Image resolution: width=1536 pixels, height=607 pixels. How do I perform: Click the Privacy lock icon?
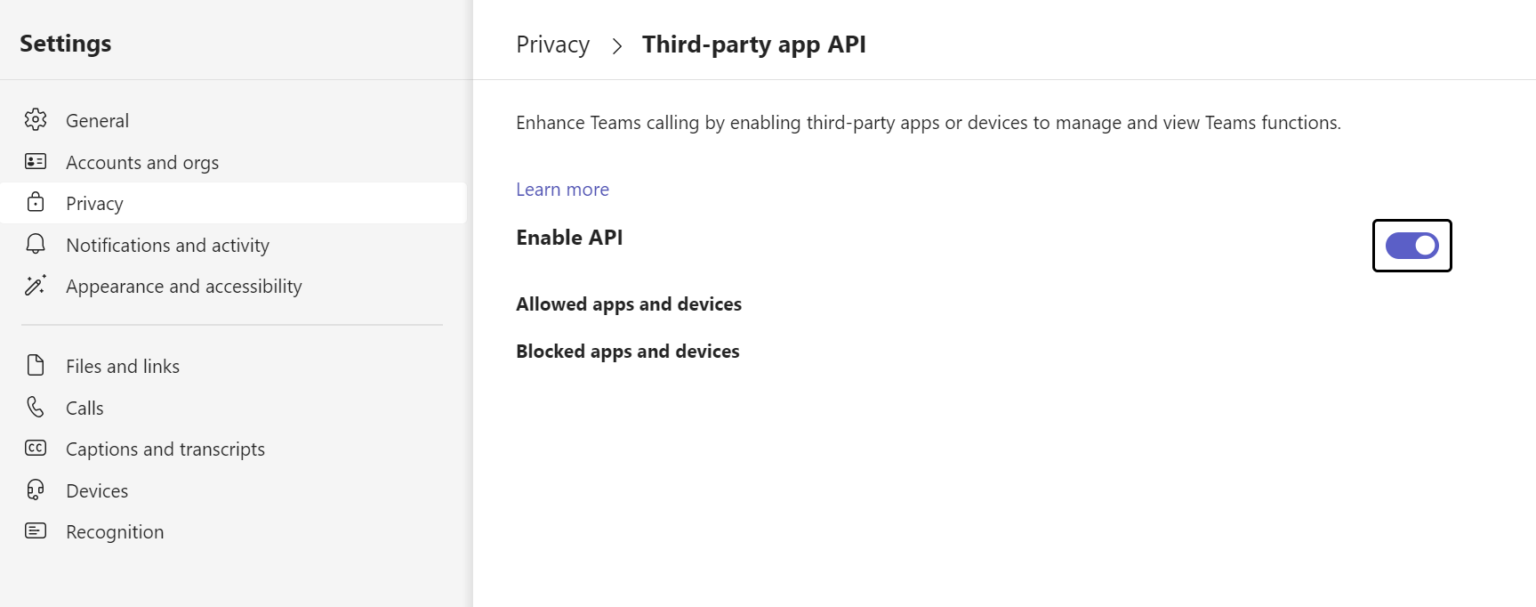35,203
